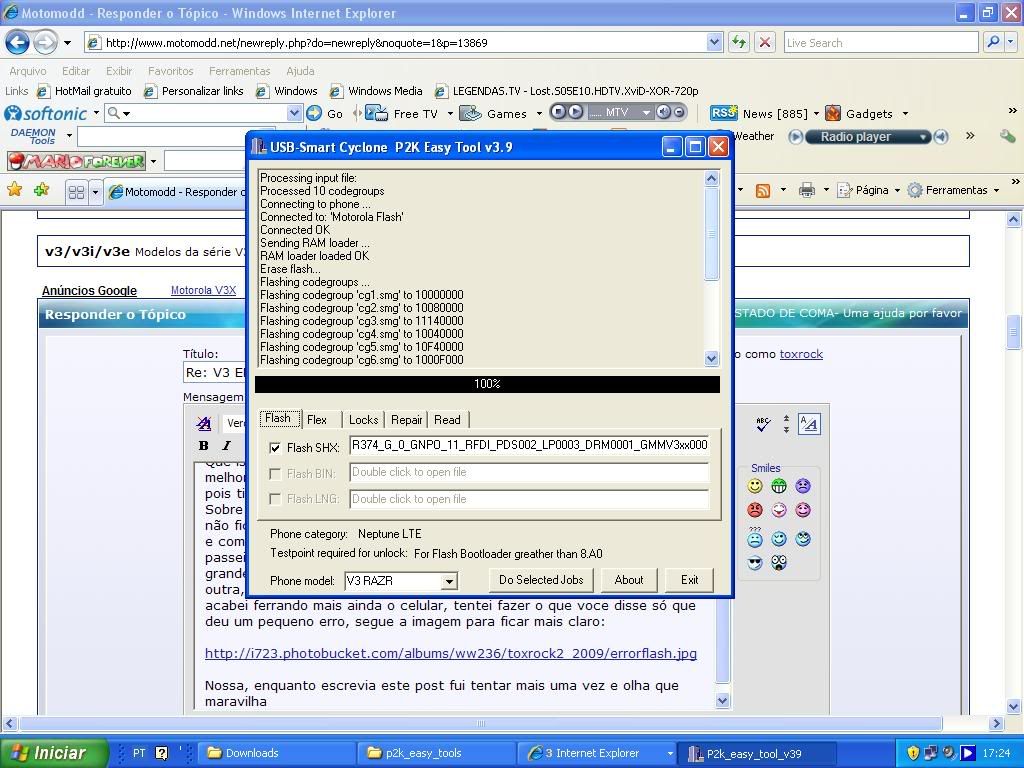Click the browser Forward arrow button

pos(44,43)
